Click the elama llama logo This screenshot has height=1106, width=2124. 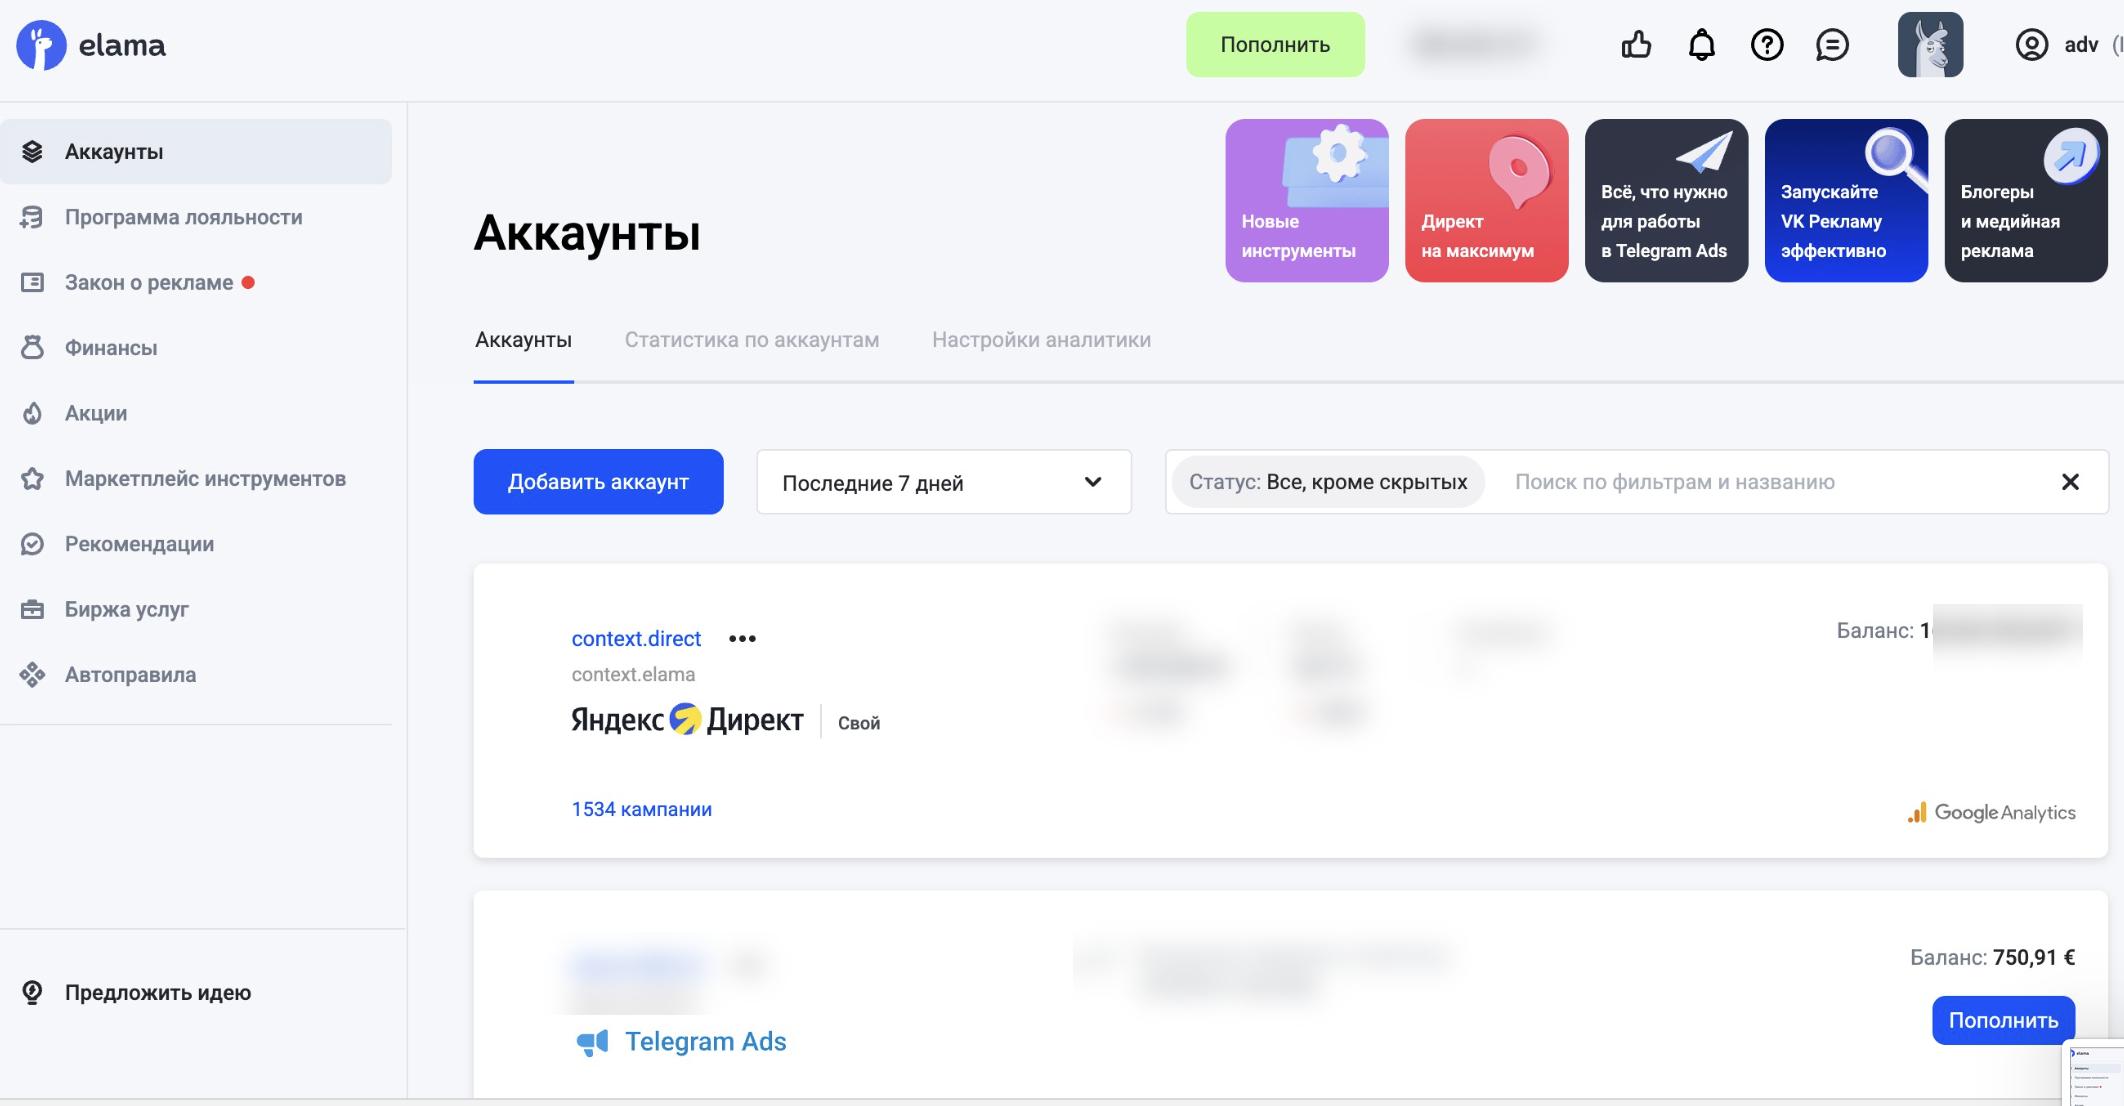click(41, 45)
